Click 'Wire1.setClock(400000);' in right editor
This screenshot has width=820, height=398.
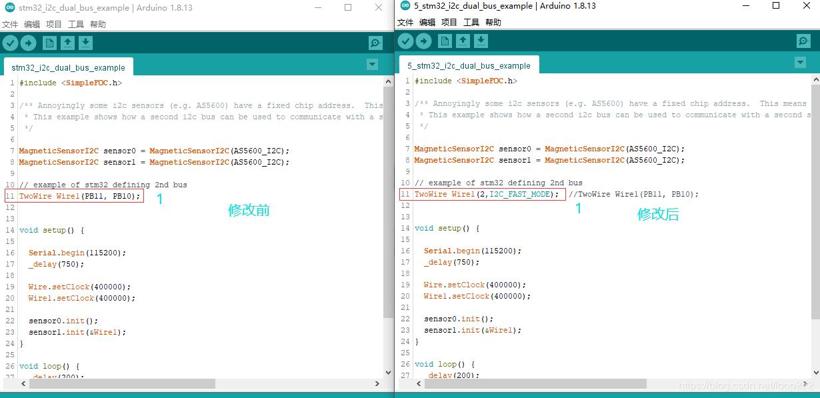(x=477, y=296)
